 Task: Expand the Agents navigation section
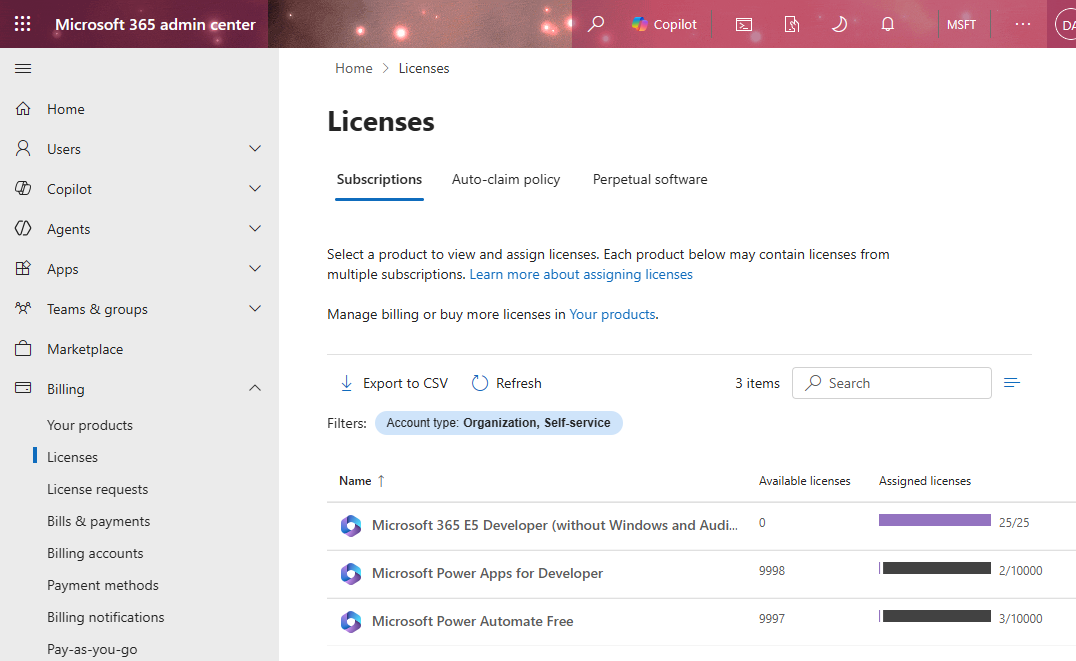tap(255, 229)
